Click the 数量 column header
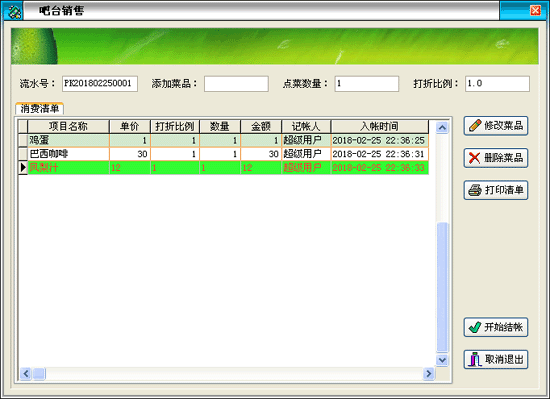The height and width of the screenshot is (399, 550). [220, 126]
